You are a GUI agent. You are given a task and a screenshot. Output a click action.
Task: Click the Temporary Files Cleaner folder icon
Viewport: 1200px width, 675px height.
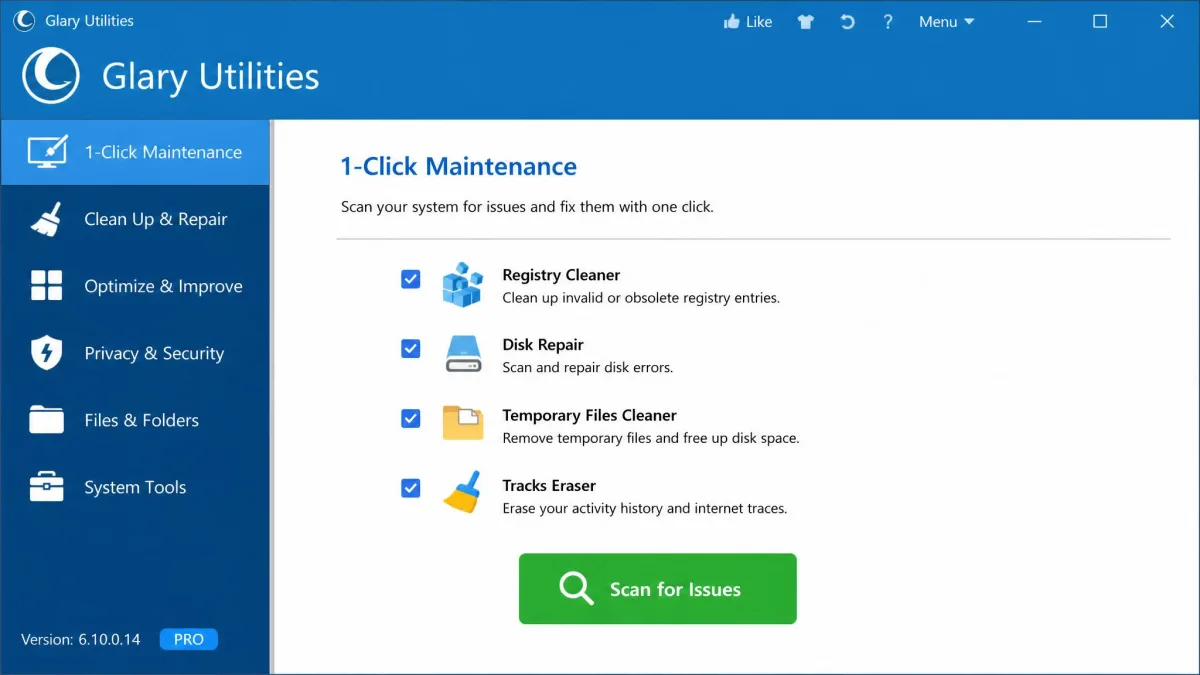(463, 423)
